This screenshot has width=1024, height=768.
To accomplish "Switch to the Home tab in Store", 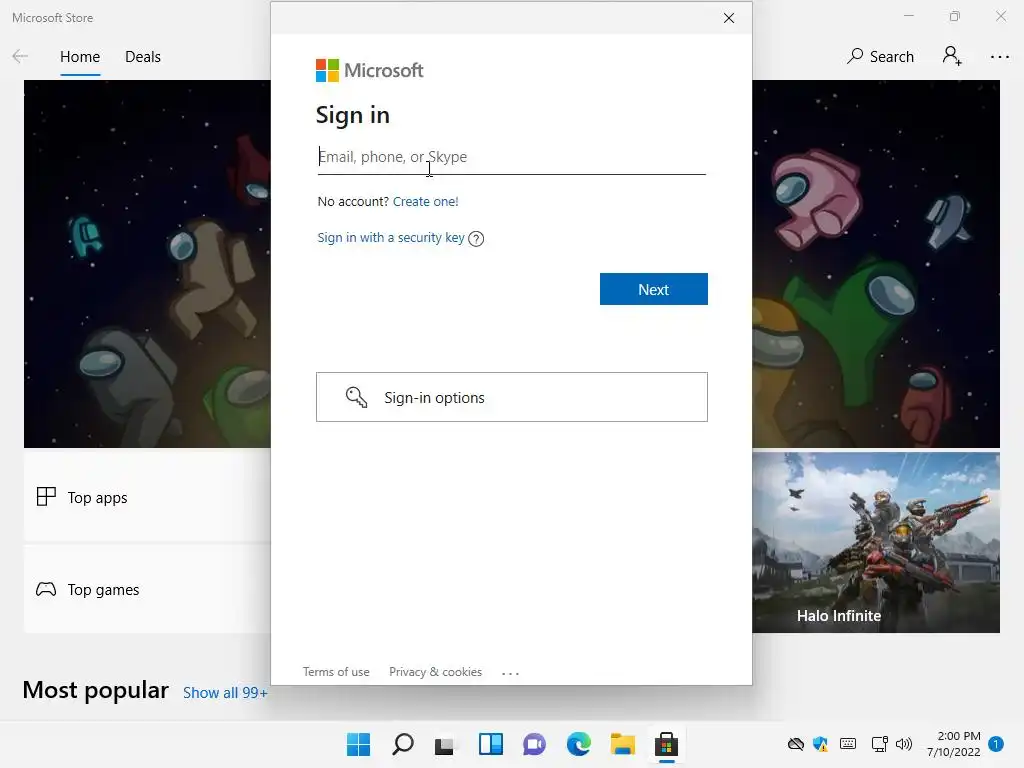I will coord(80,57).
